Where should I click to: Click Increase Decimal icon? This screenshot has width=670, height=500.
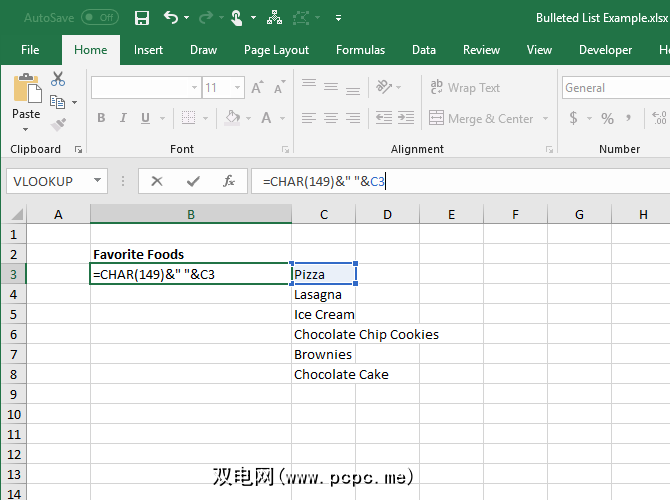click(x=659, y=118)
